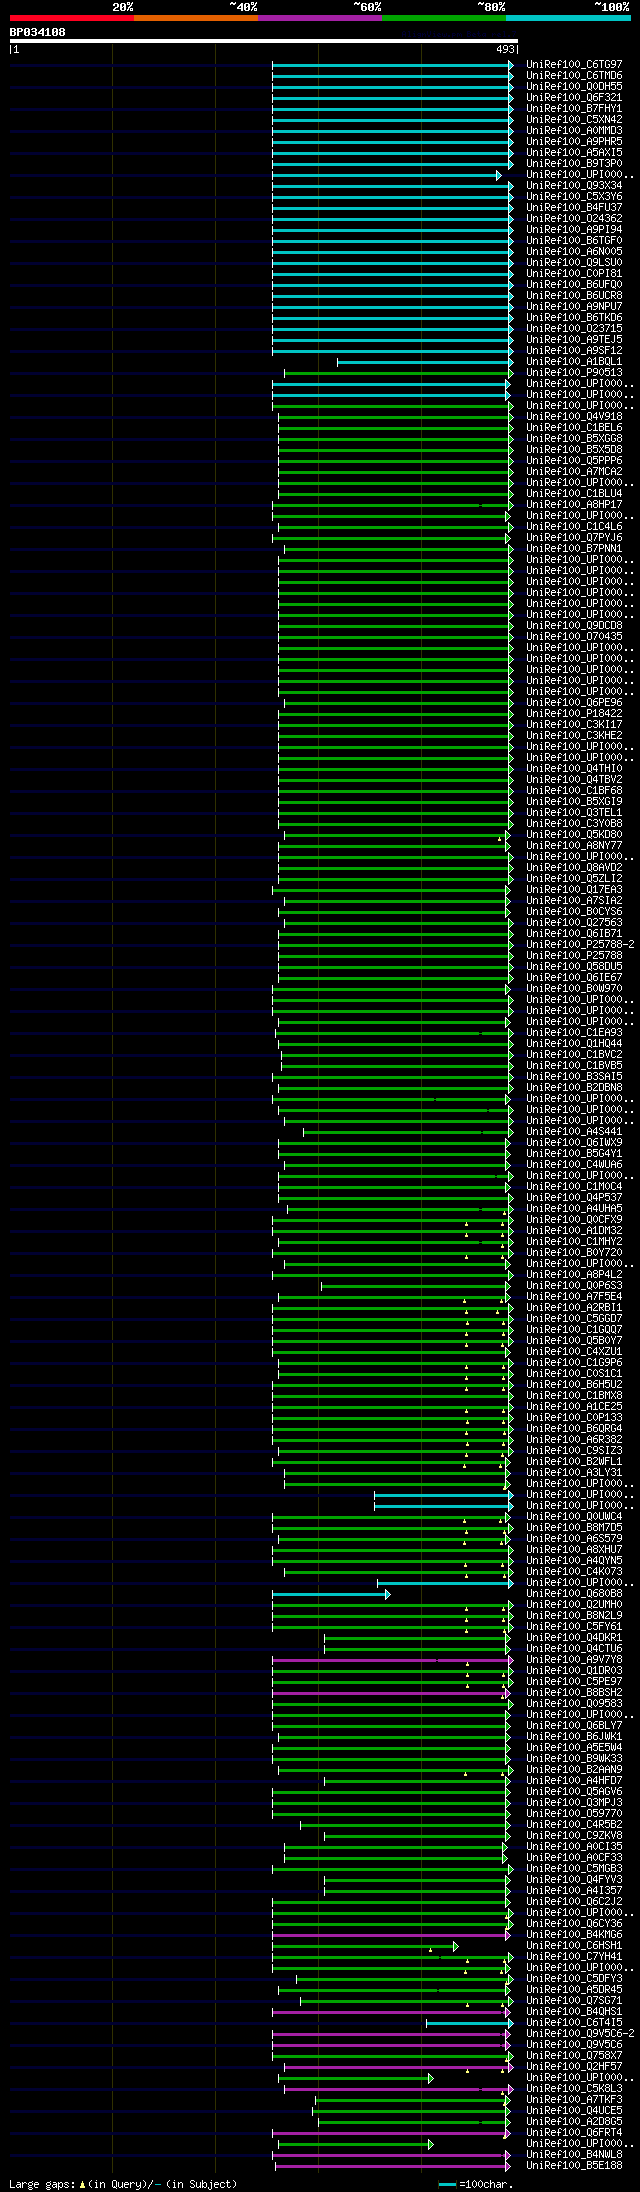Open hit UniRef100_B6H5U2
This screenshot has height=2192, width=640.
pyautogui.click(x=574, y=1385)
